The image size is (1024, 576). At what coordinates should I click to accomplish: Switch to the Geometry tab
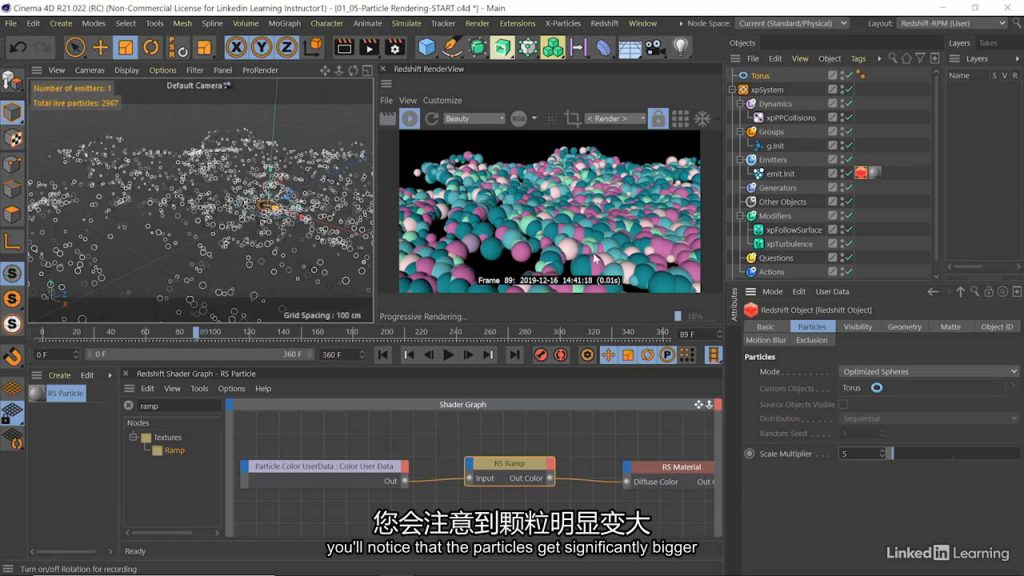(904, 327)
